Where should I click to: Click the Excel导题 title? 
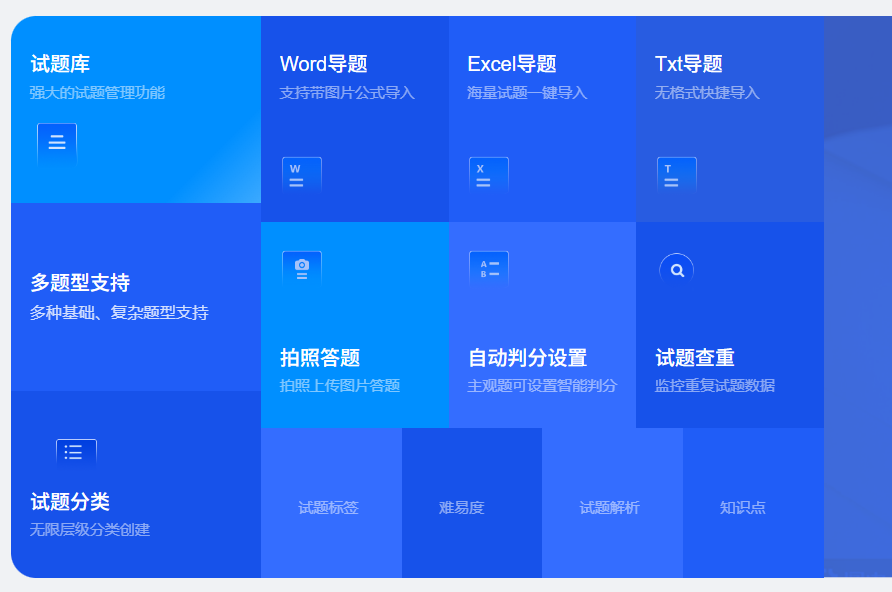click(x=511, y=64)
